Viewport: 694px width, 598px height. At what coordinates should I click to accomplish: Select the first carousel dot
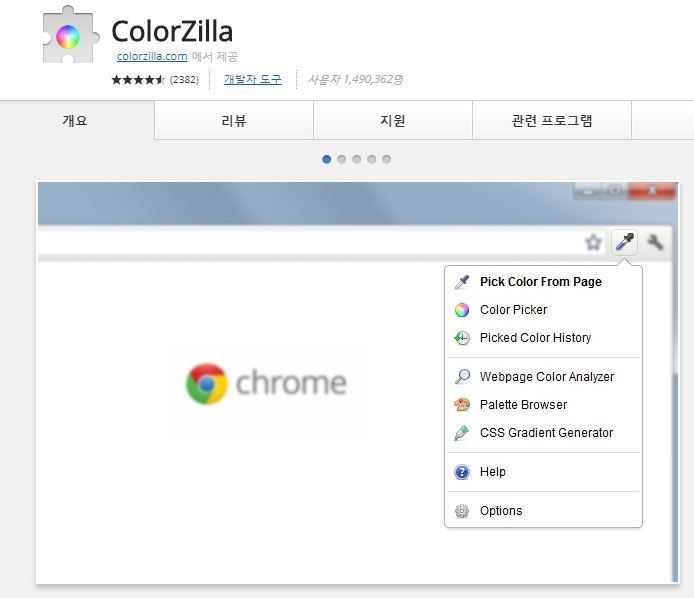click(327, 159)
